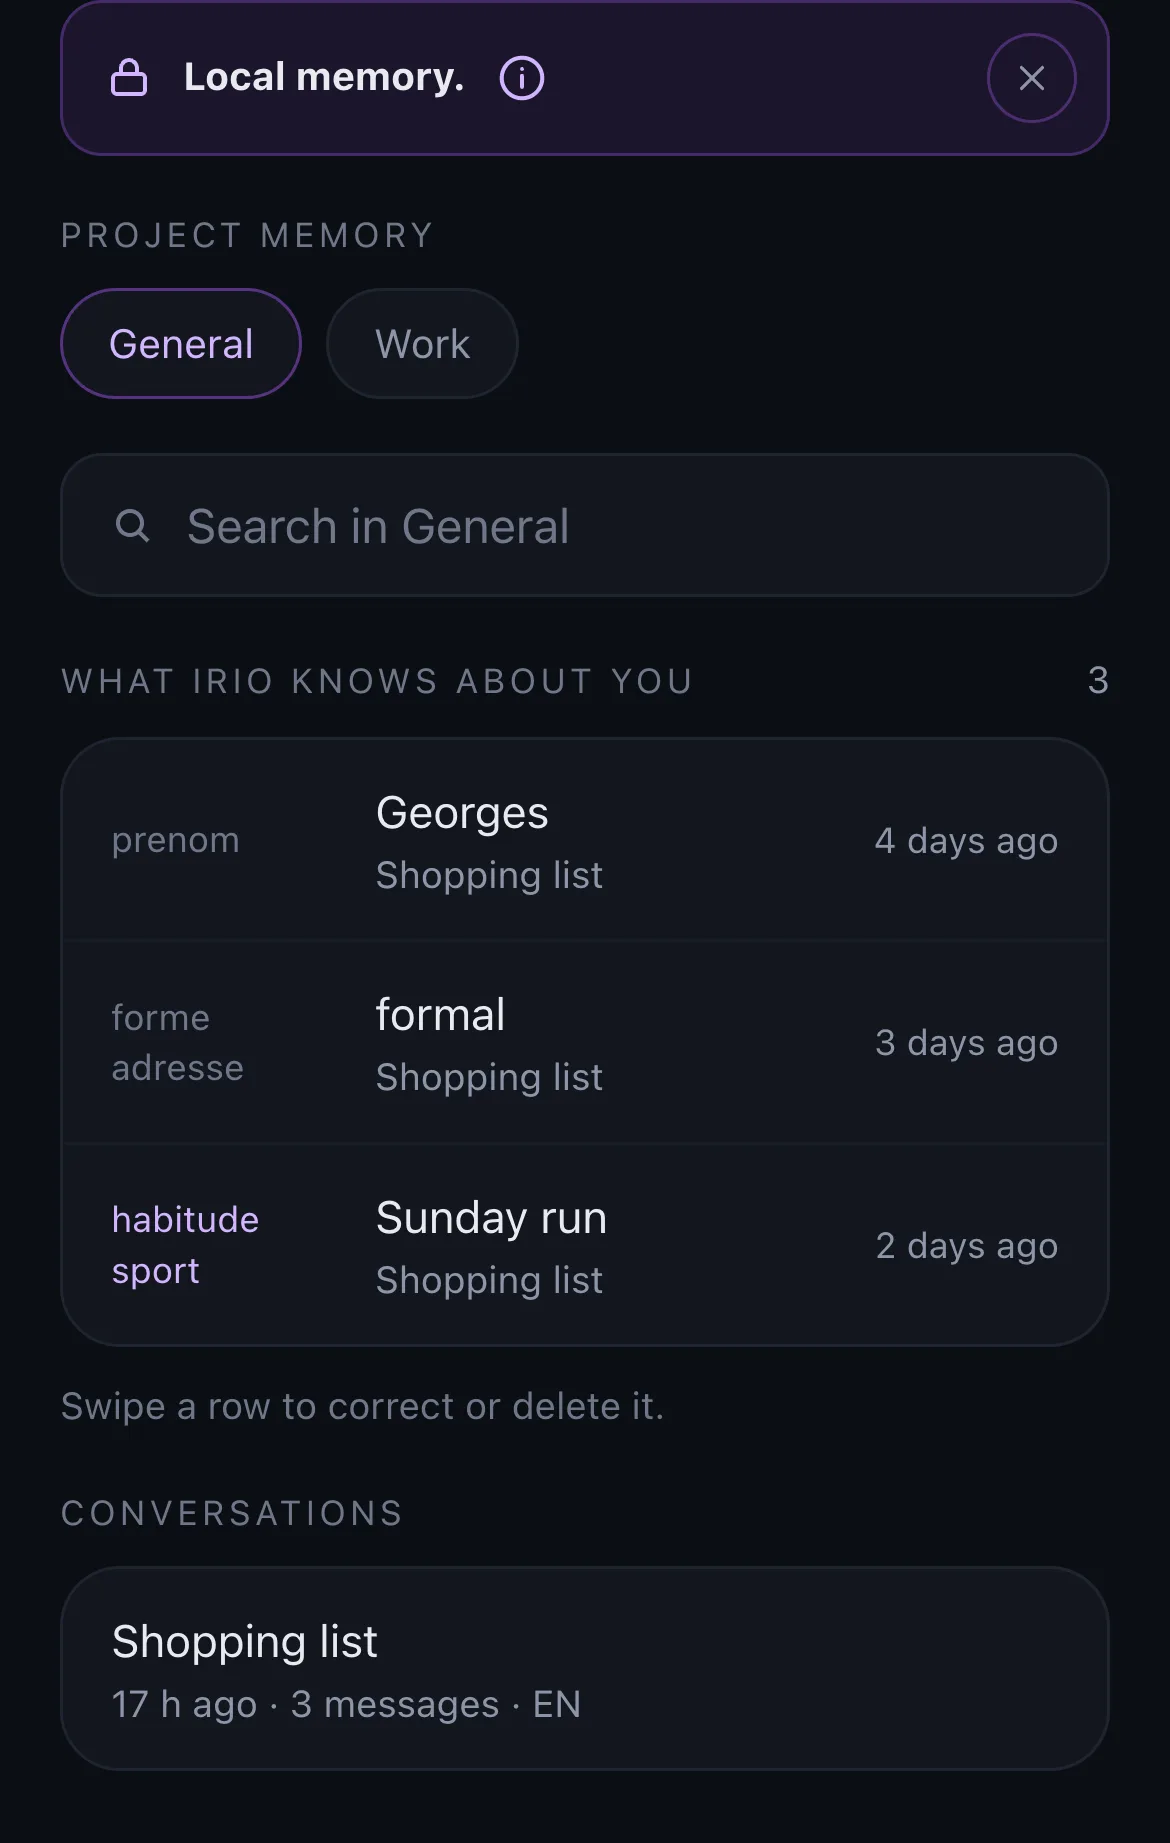The width and height of the screenshot is (1170, 1843).
Task: Click the forme adresse key label
Action: pyautogui.click(x=177, y=1042)
